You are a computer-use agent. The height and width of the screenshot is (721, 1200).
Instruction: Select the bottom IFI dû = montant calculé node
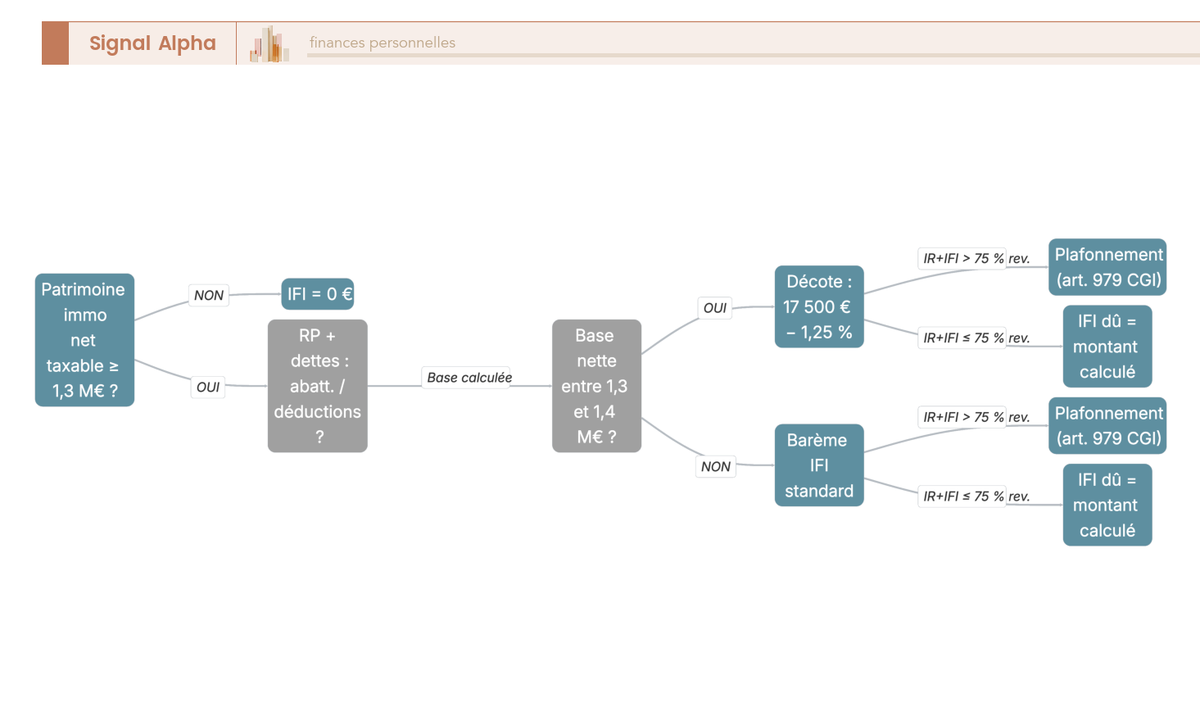click(x=1108, y=505)
